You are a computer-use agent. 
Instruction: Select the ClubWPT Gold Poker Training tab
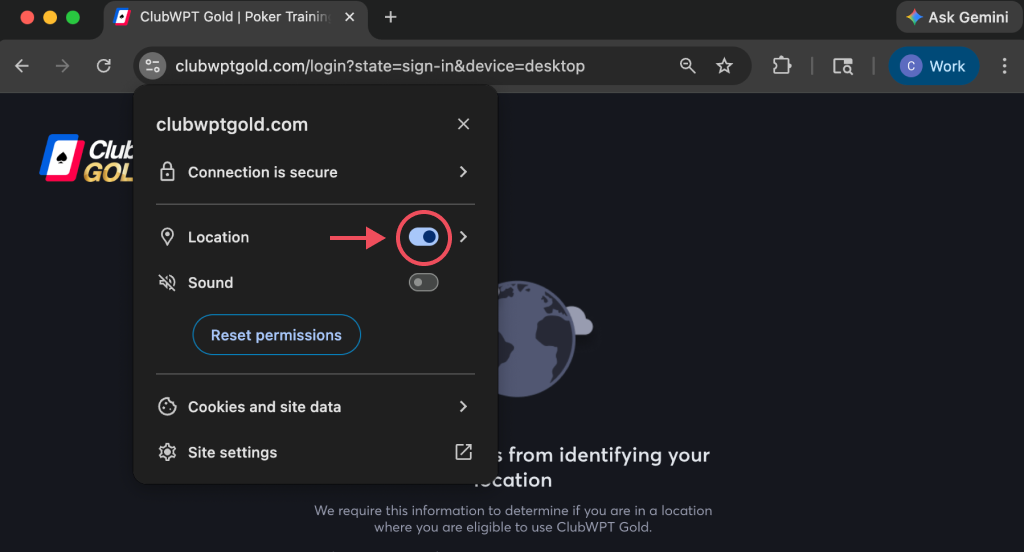click(x=235, y=18)
